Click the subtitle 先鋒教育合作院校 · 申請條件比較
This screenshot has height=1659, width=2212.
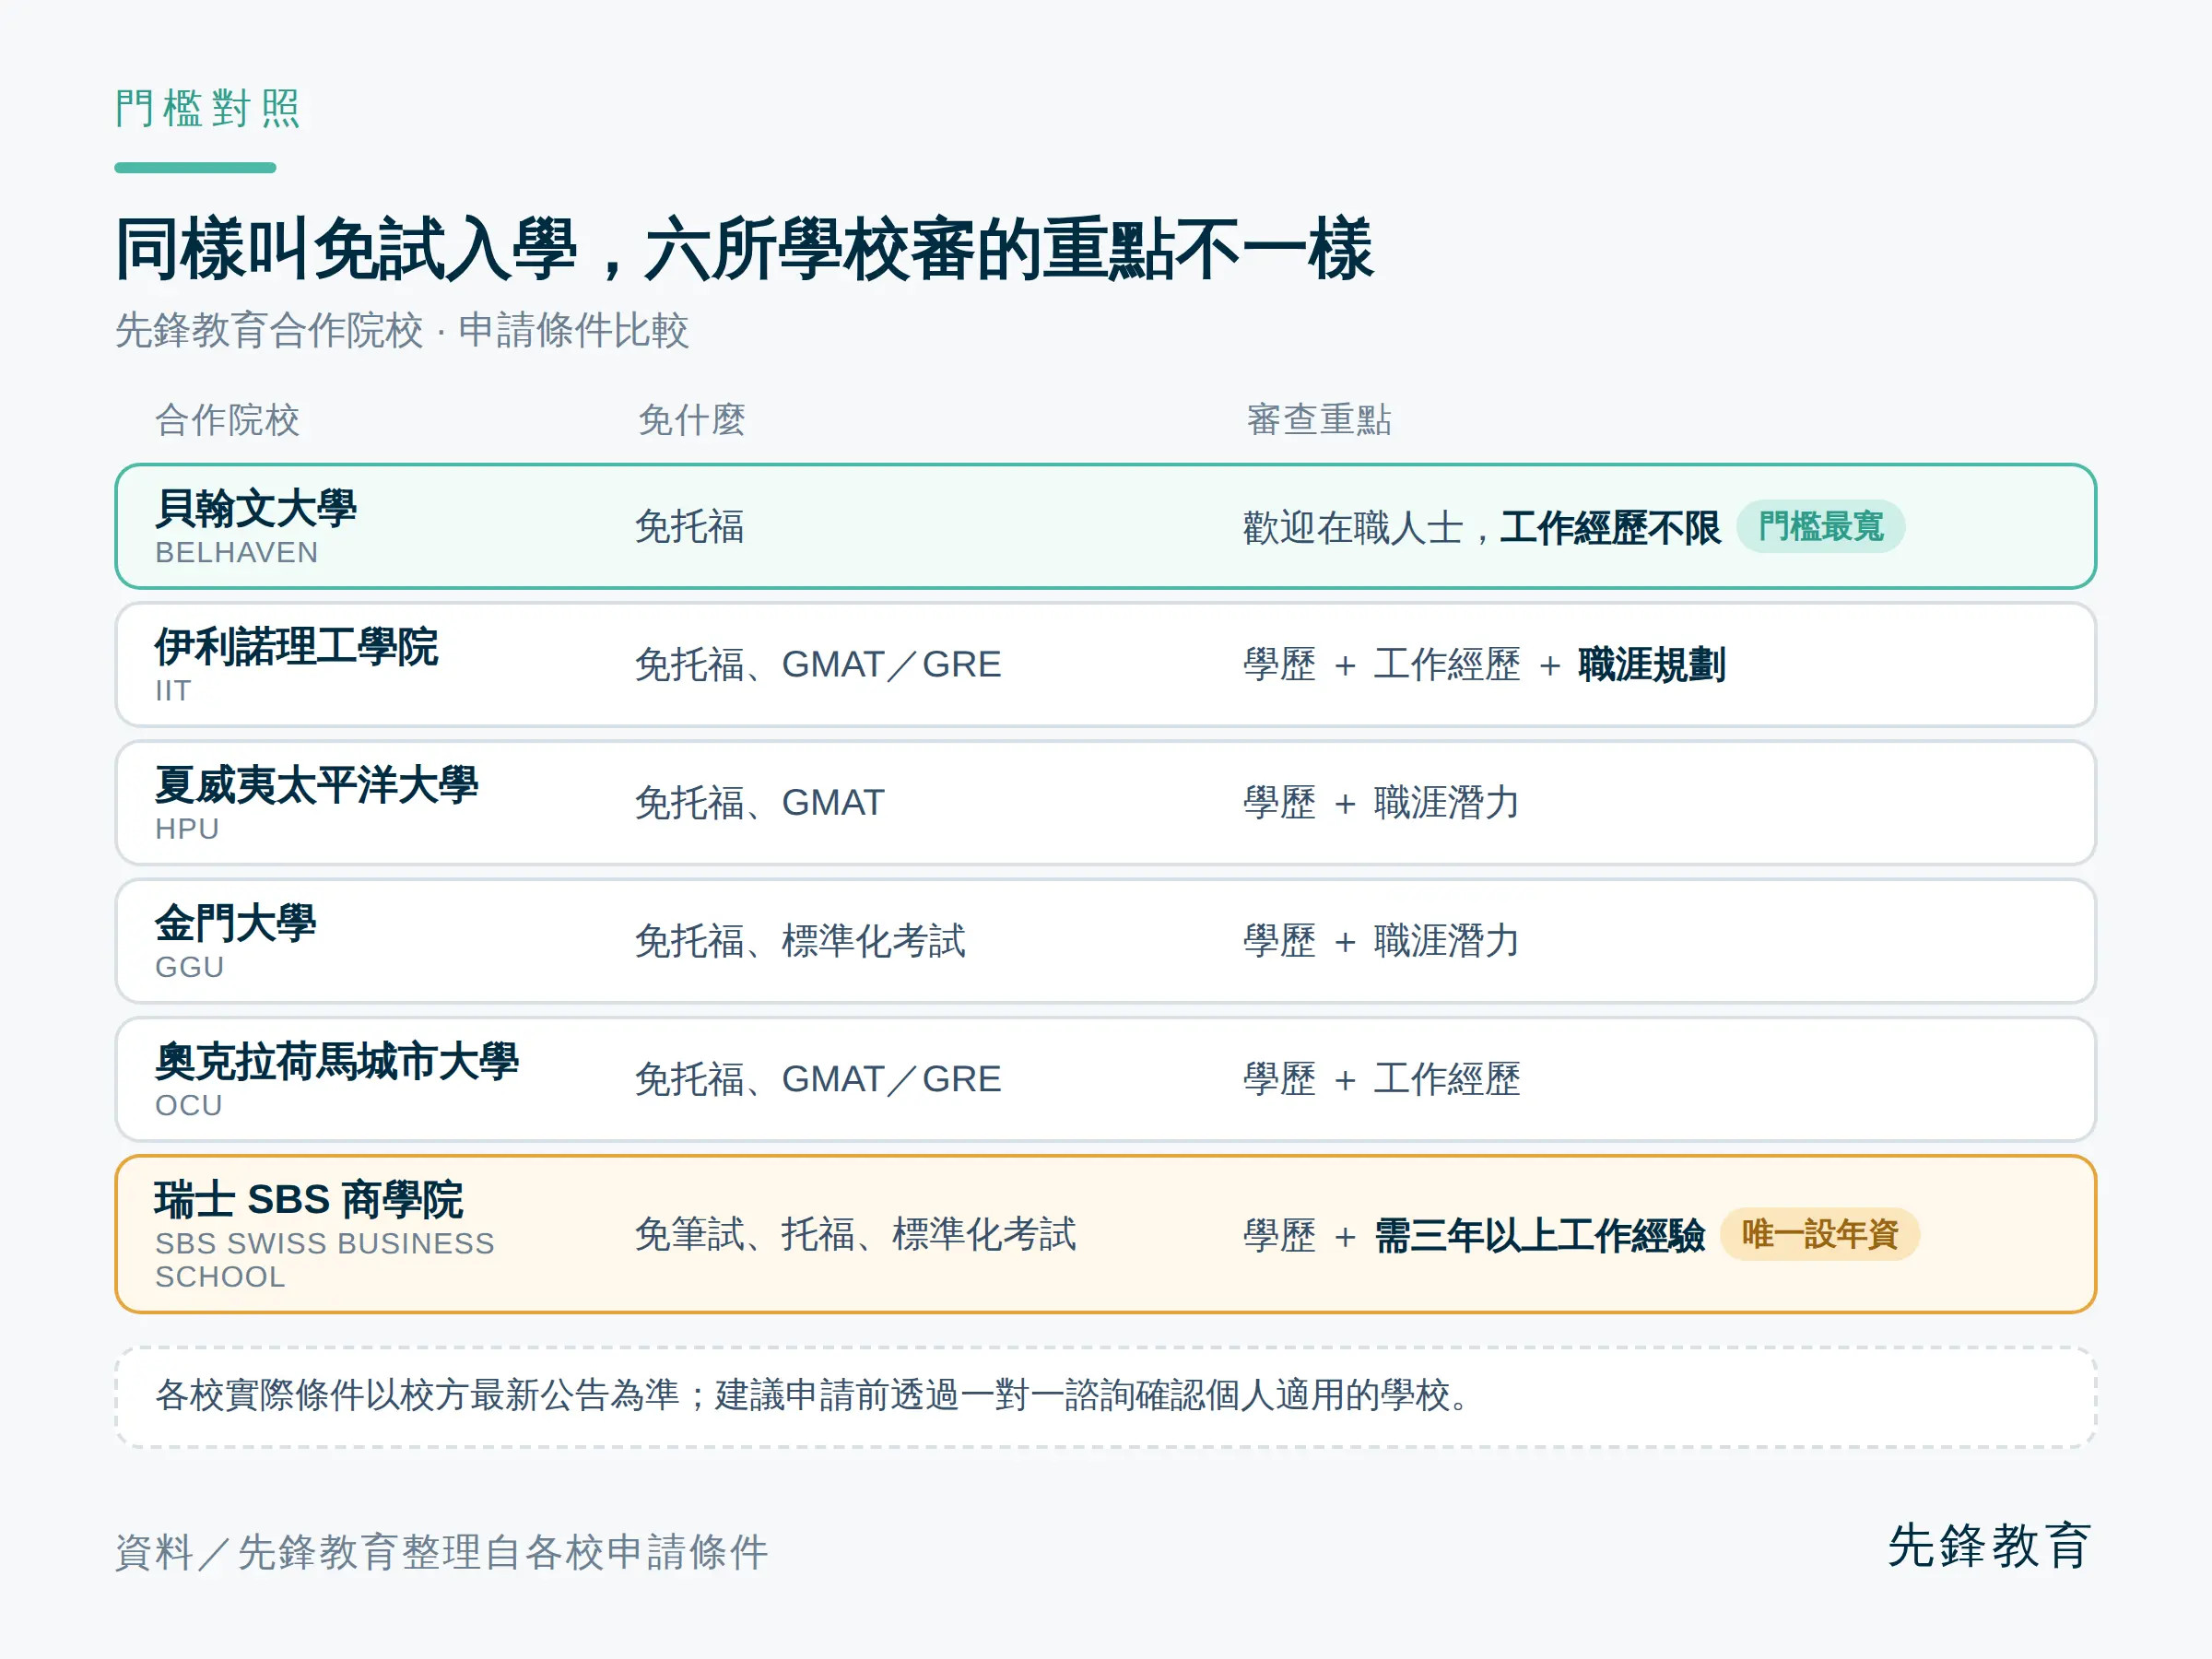click(402, 330)
